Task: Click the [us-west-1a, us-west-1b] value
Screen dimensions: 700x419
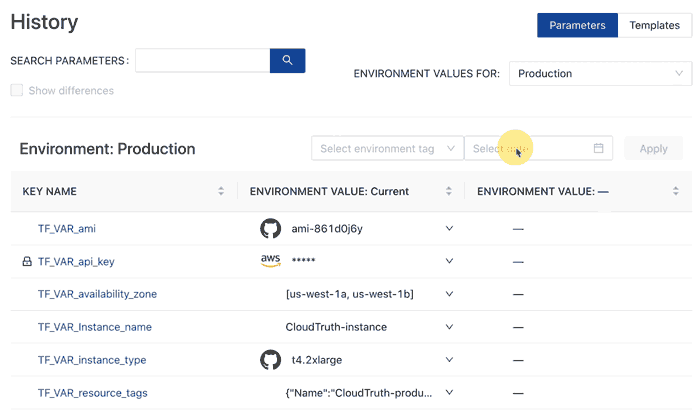Action: pos(350,294)
